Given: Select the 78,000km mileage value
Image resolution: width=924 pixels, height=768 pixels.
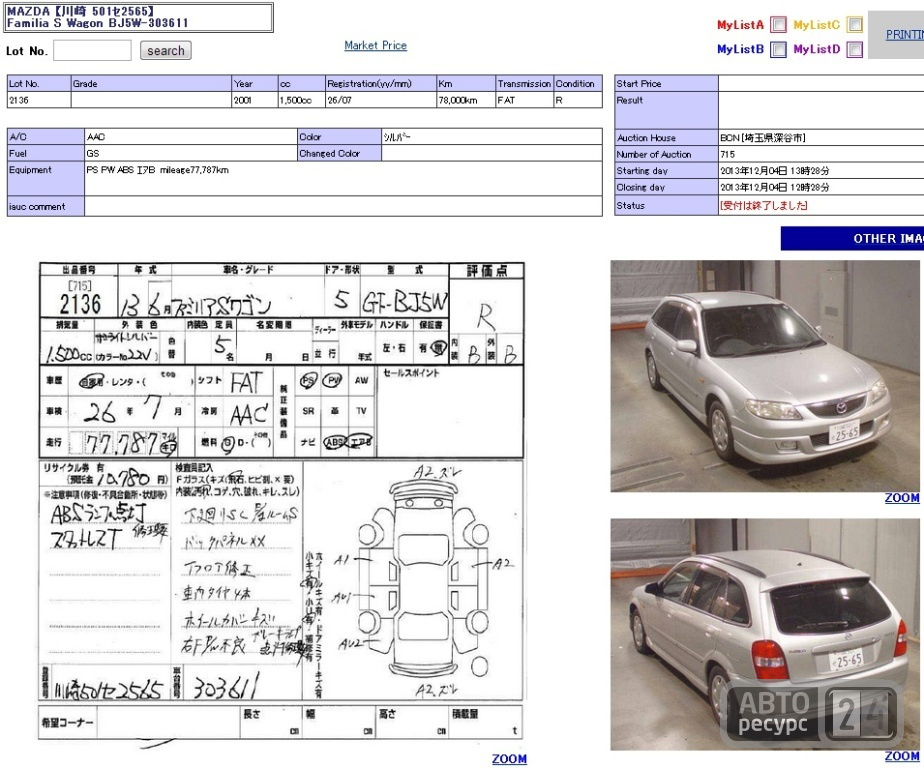Looking at the screenshot, I should coord(458,100).
